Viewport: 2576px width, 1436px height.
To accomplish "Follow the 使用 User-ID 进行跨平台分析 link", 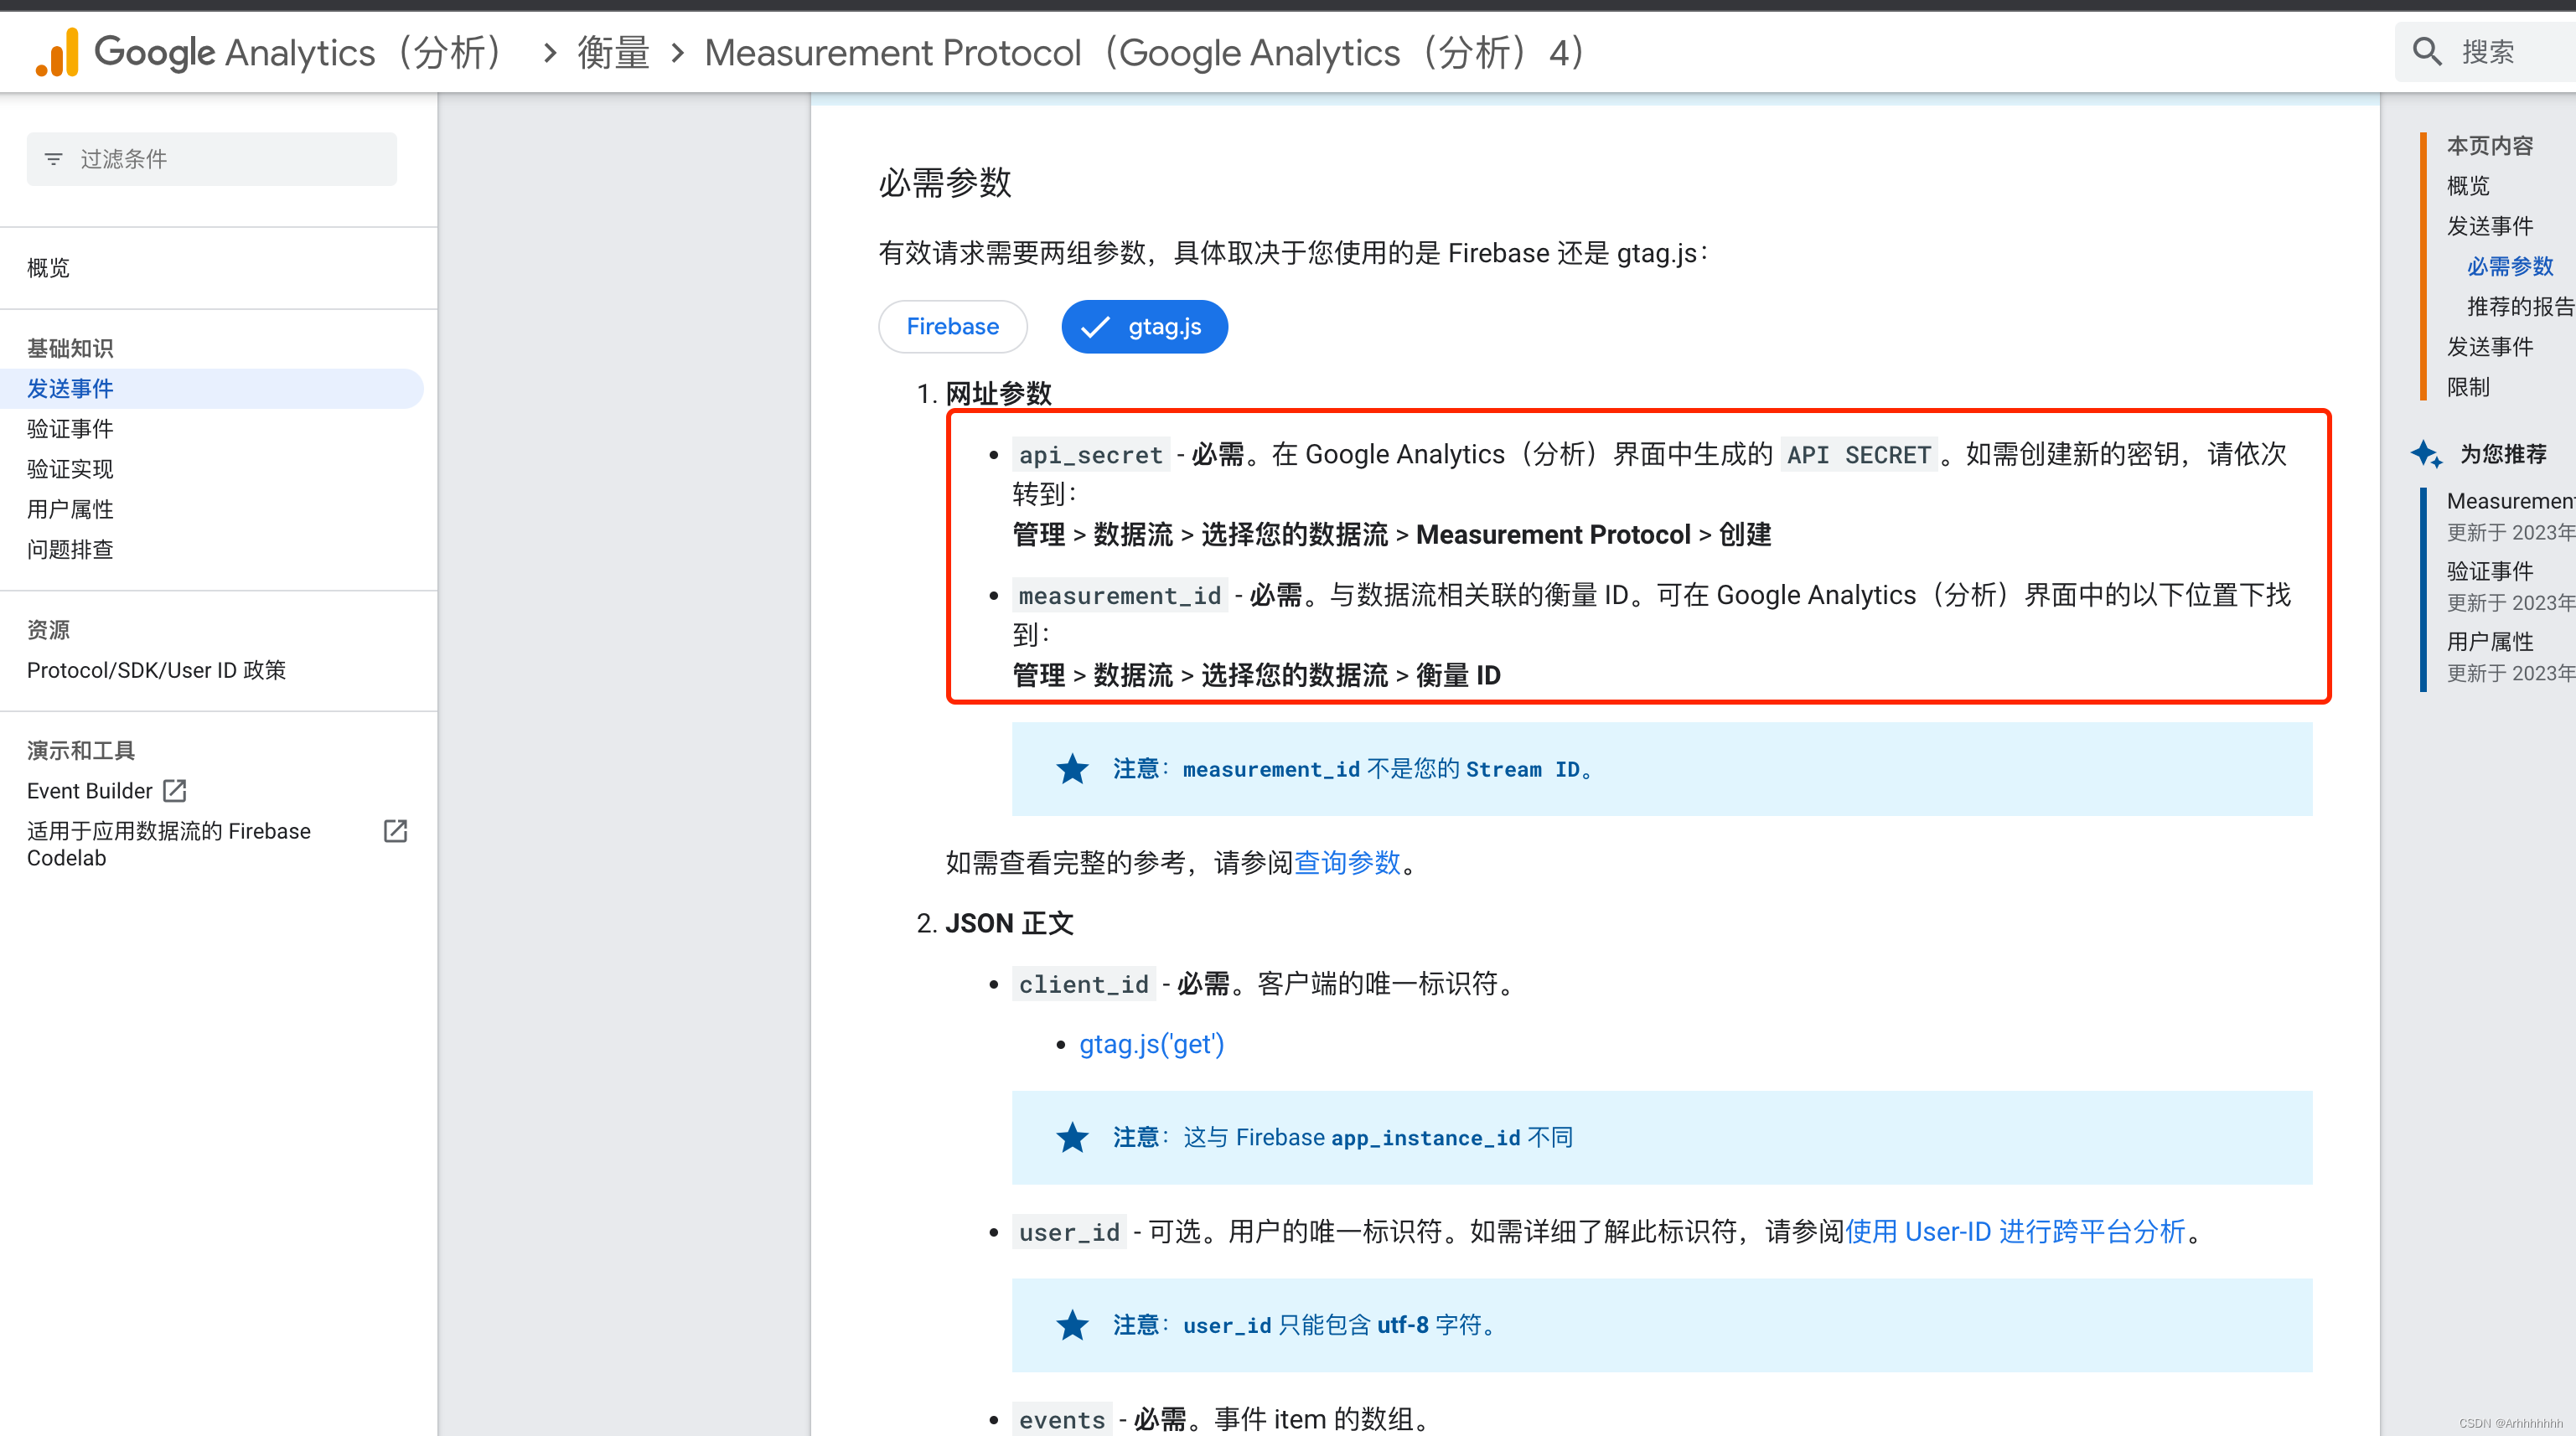I will click(x=2015, y=1231).
